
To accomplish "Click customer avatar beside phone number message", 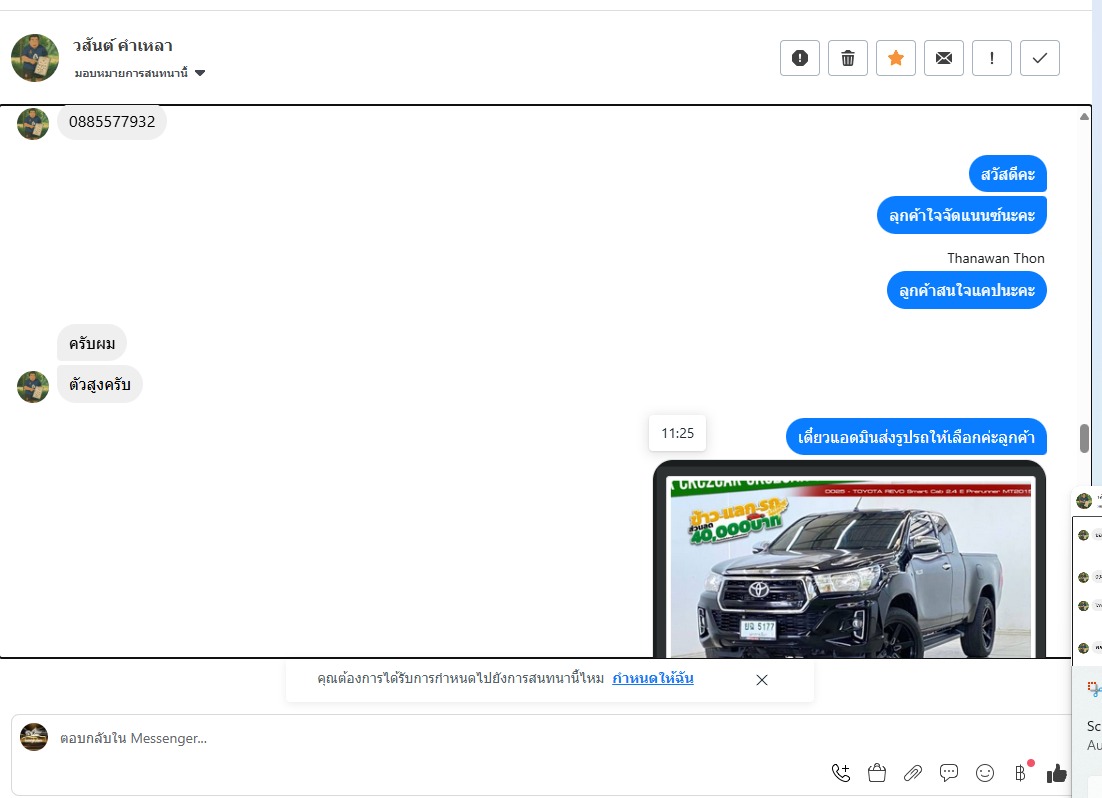I will tap(33, 124).
